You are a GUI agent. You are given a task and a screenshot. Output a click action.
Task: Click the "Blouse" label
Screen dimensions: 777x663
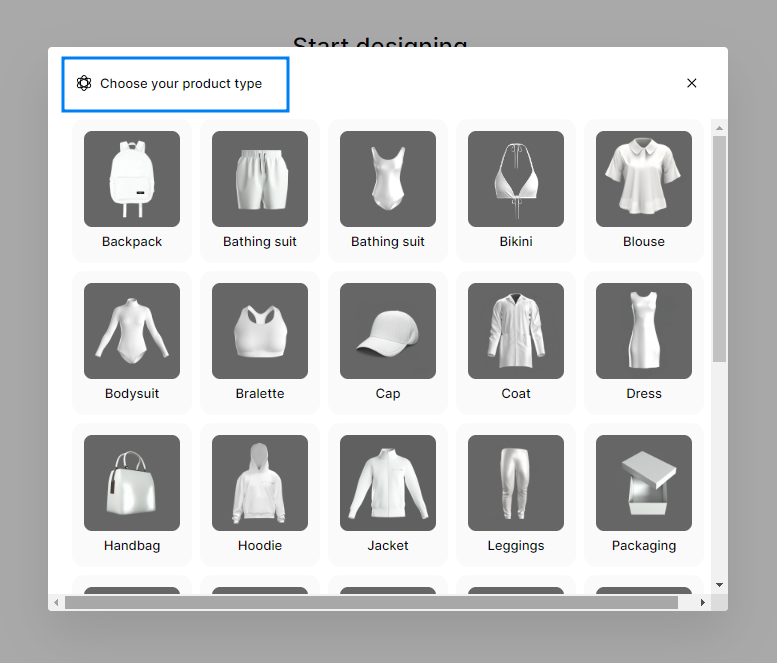pyautogui.click(x=644, y=242)
